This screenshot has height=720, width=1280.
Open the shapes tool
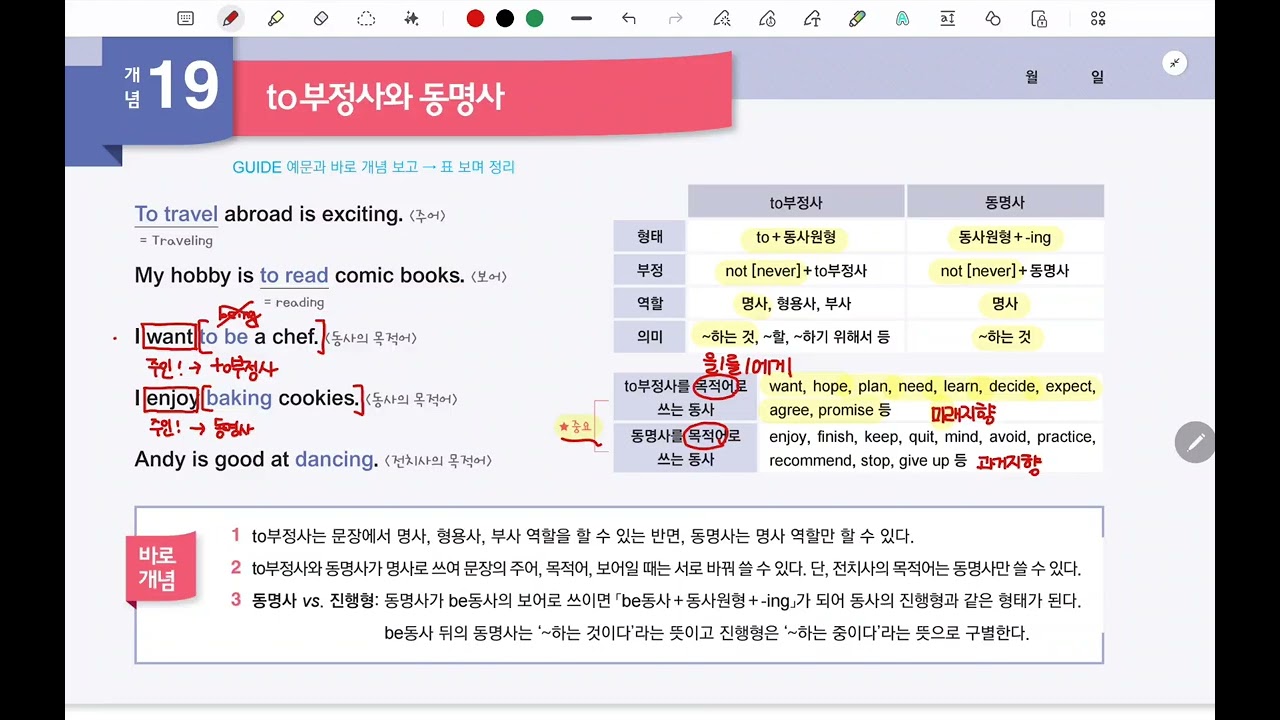993,18
